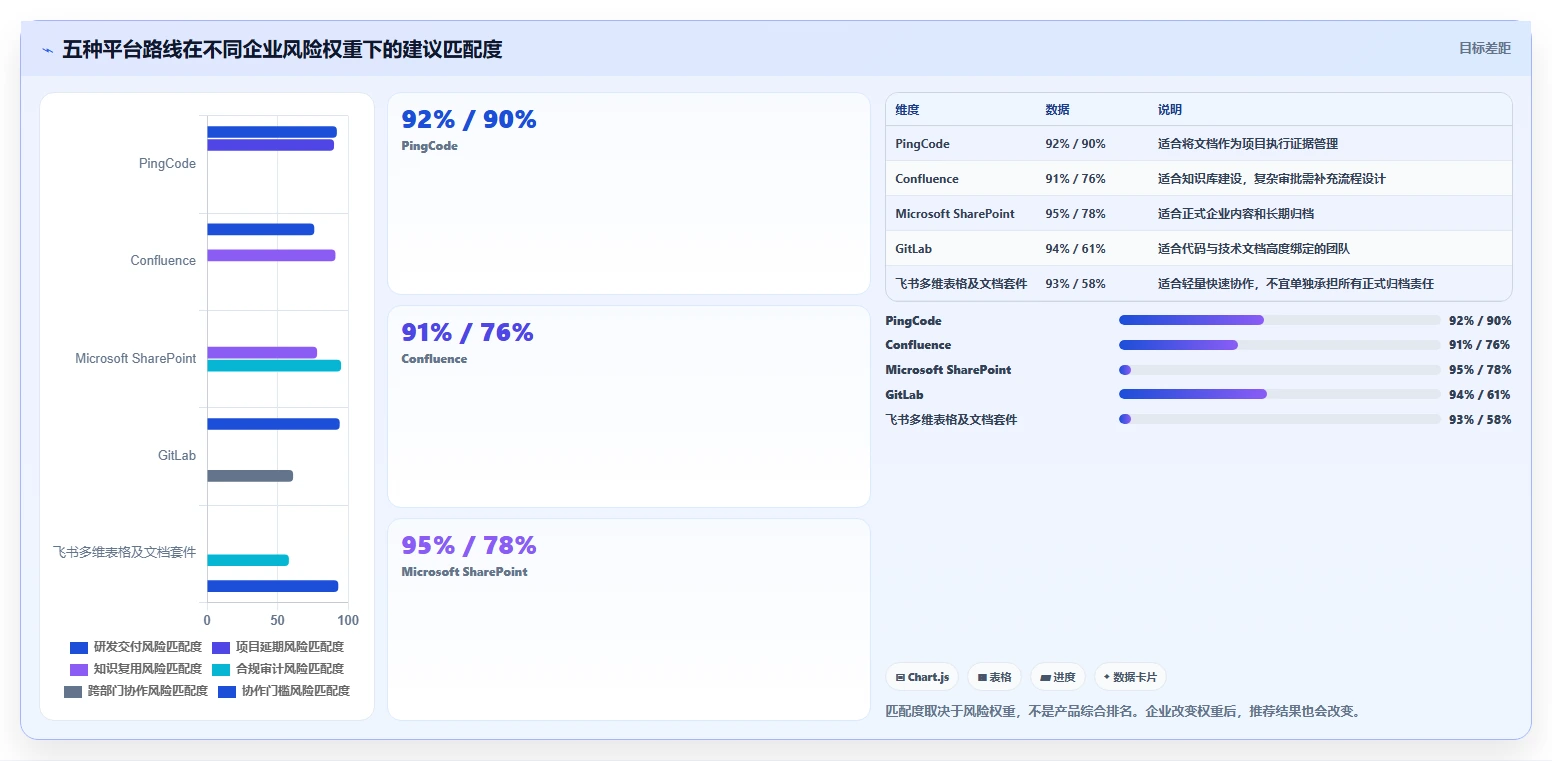Click the 适合轻量快速协作 description cell
Image resolution: width=1552 pixels, height=761 pixels.
[x=1295, y=284]
